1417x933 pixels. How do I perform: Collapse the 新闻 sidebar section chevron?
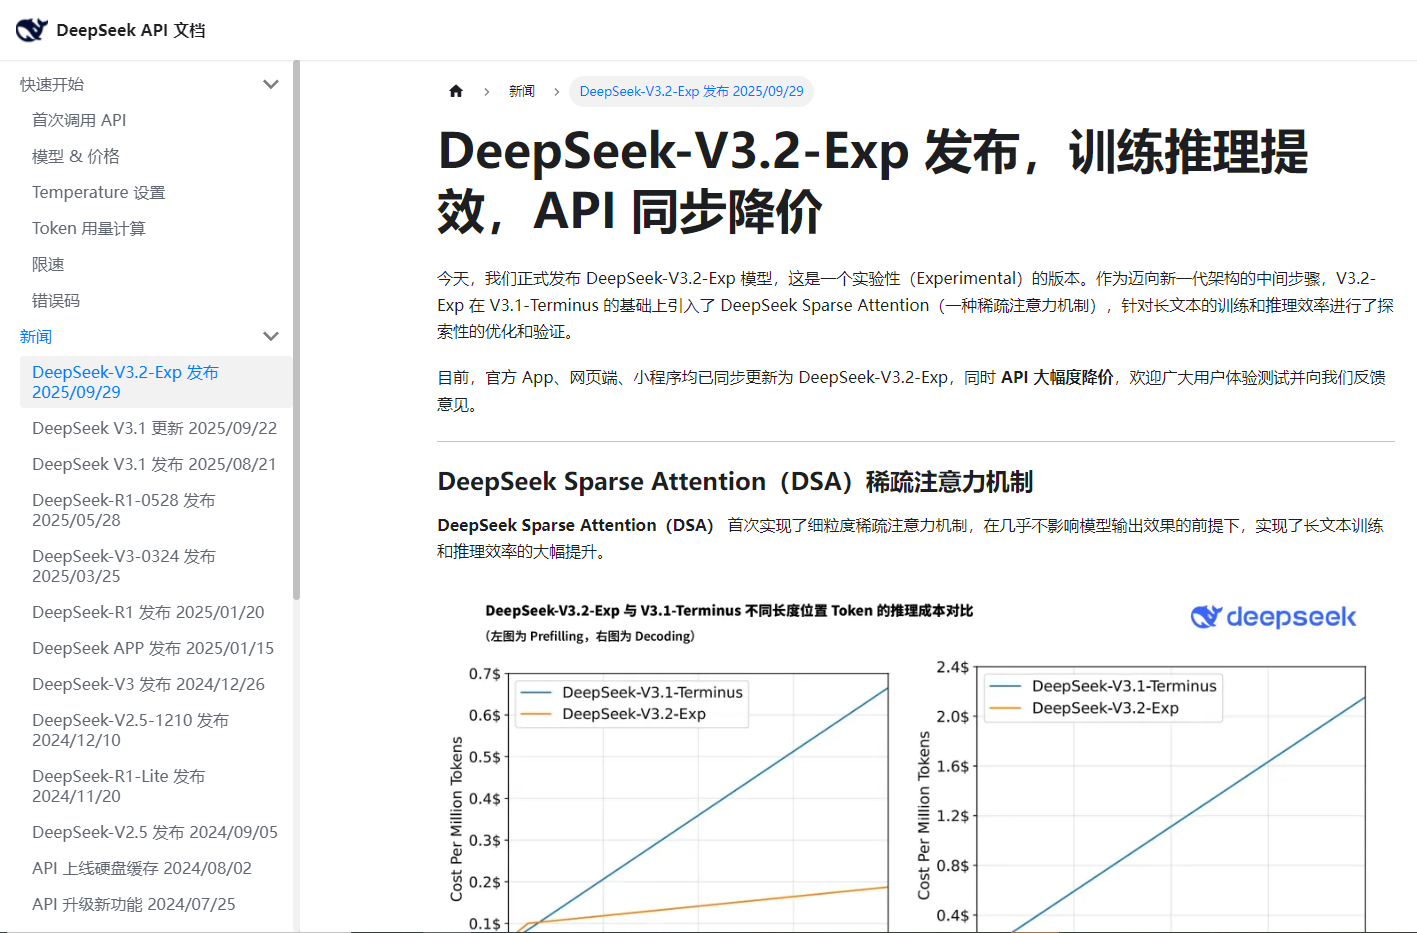(x=270, y=336)
